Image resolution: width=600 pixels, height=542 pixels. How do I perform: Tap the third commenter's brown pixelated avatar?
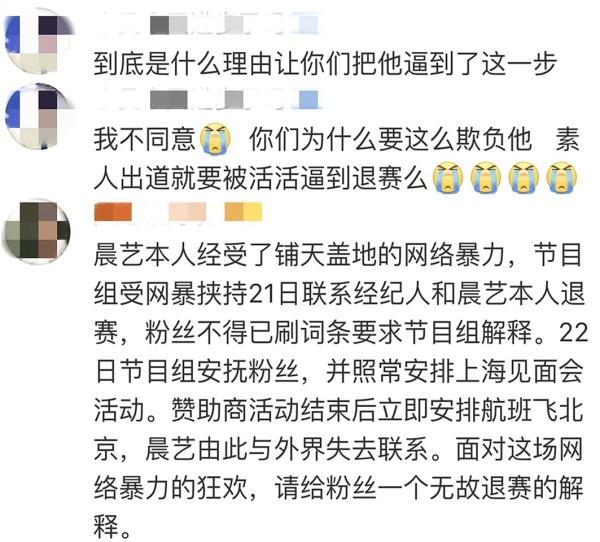tap(37, 231)
